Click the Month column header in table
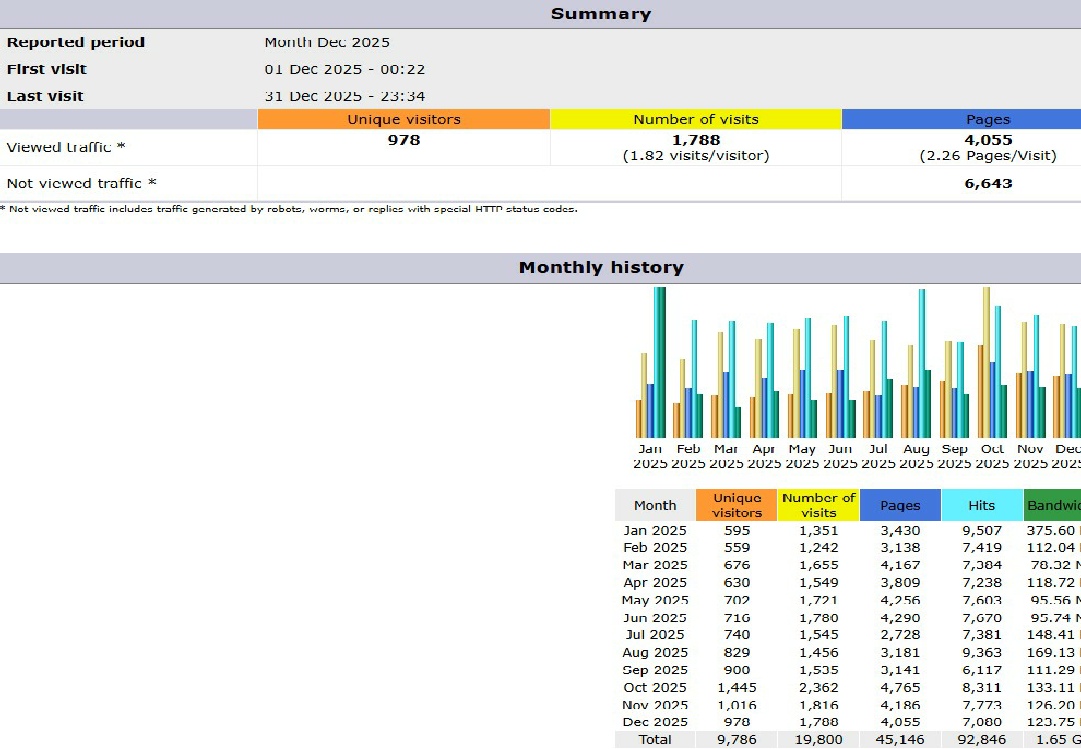Viewport: 1081px width, 749px height. 655,505
